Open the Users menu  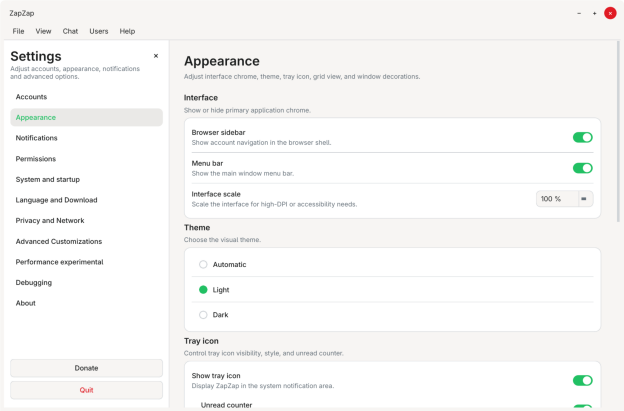click(99, 31)
